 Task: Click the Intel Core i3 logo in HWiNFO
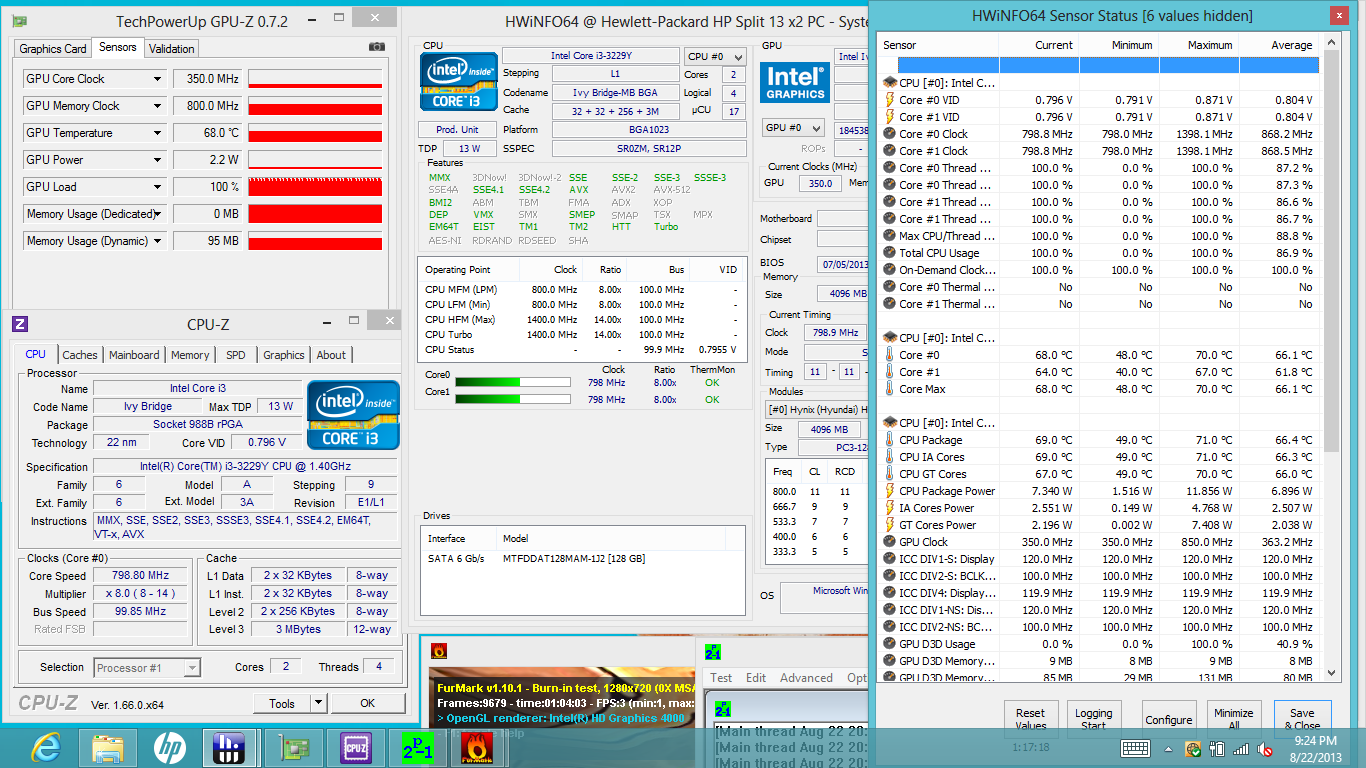458,82
